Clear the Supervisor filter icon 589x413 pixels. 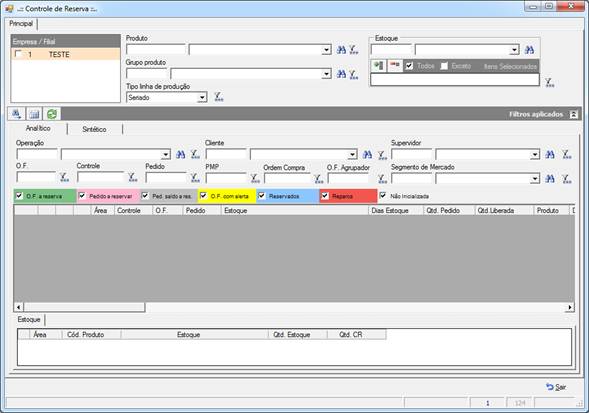[567, 154]
